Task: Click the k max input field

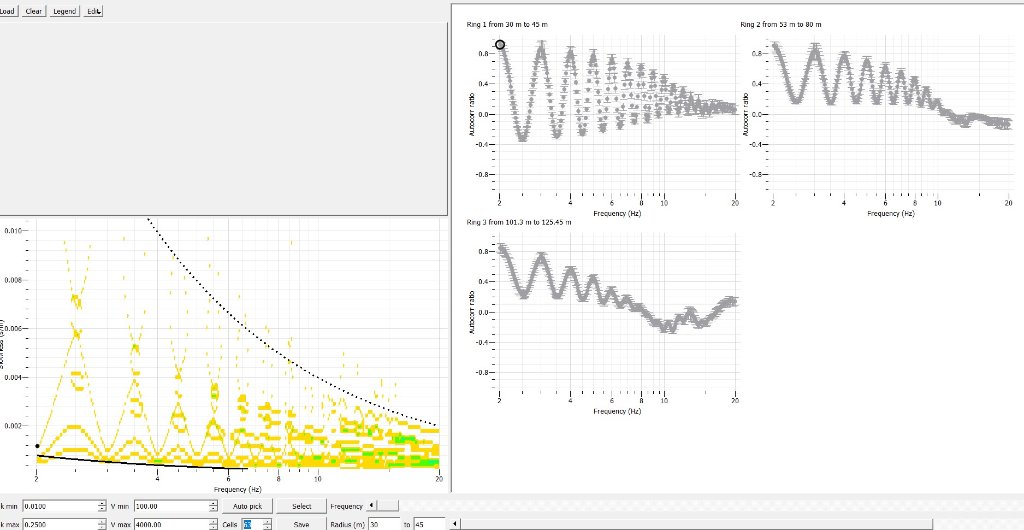Action: [58, 524]
